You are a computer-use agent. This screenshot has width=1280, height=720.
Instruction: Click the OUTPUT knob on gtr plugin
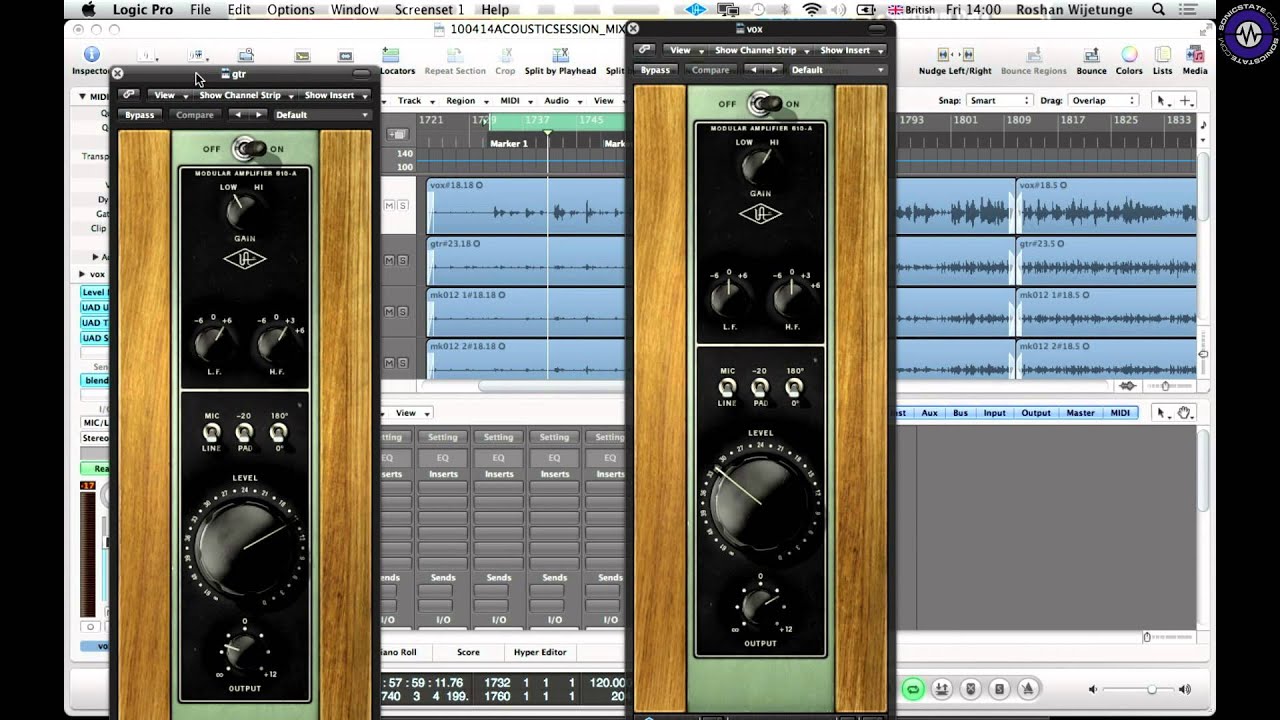[x=244, y=654]
